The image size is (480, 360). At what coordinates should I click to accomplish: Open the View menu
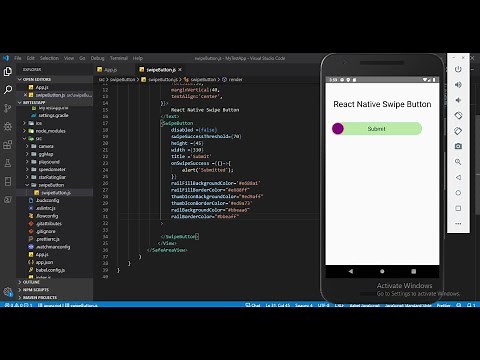click(x=69, y=58)
